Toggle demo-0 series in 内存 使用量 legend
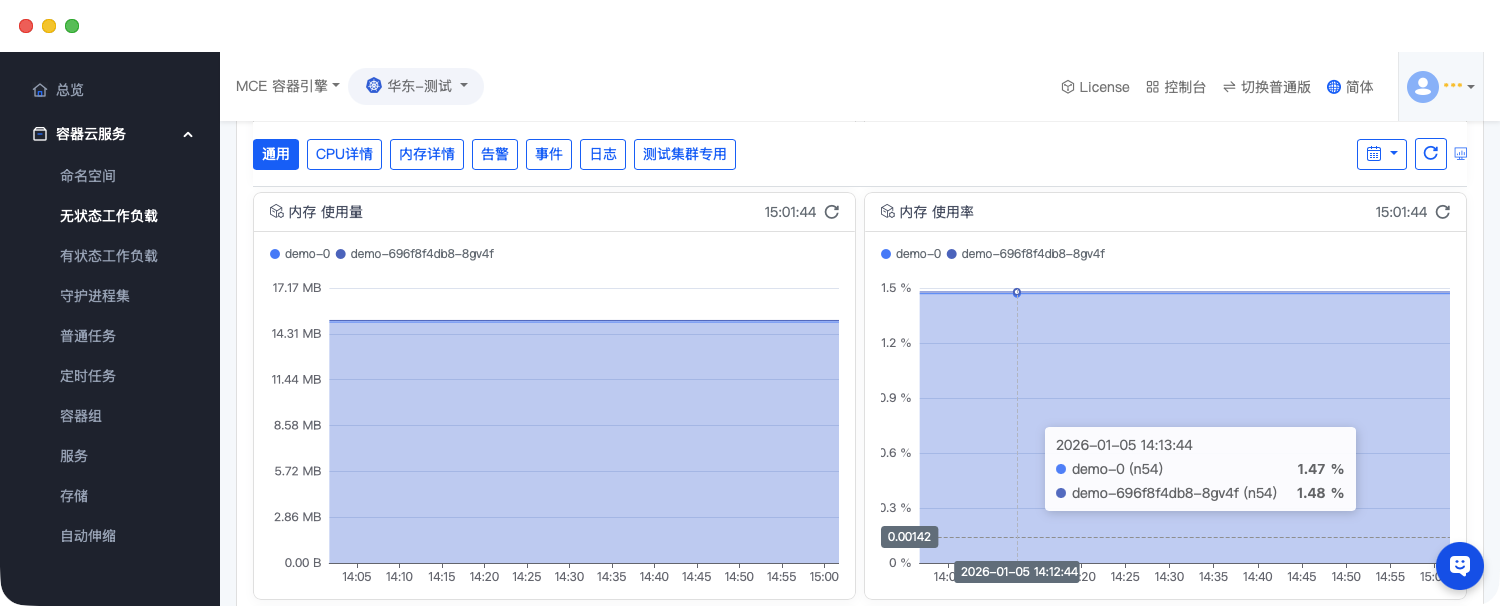This screenshot has width=1500, height=606. point(300,254)
